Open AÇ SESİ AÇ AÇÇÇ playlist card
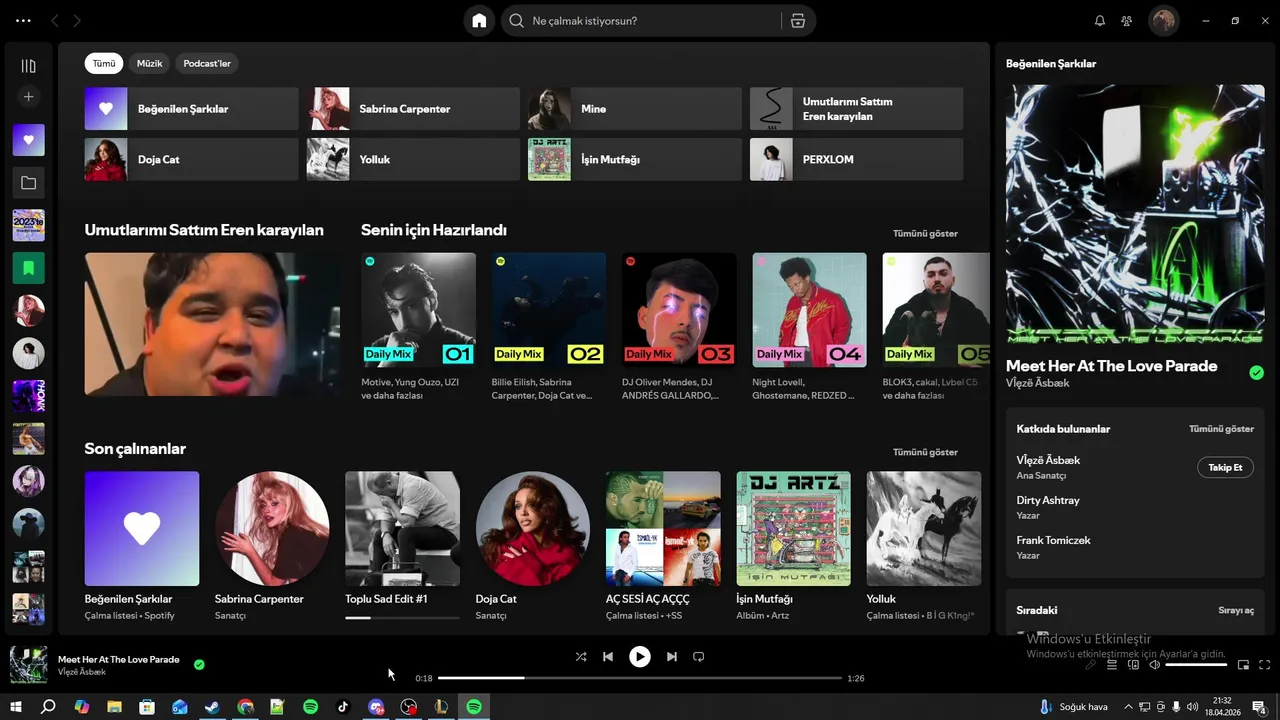The image size is (1280, 720). [663, 546]
